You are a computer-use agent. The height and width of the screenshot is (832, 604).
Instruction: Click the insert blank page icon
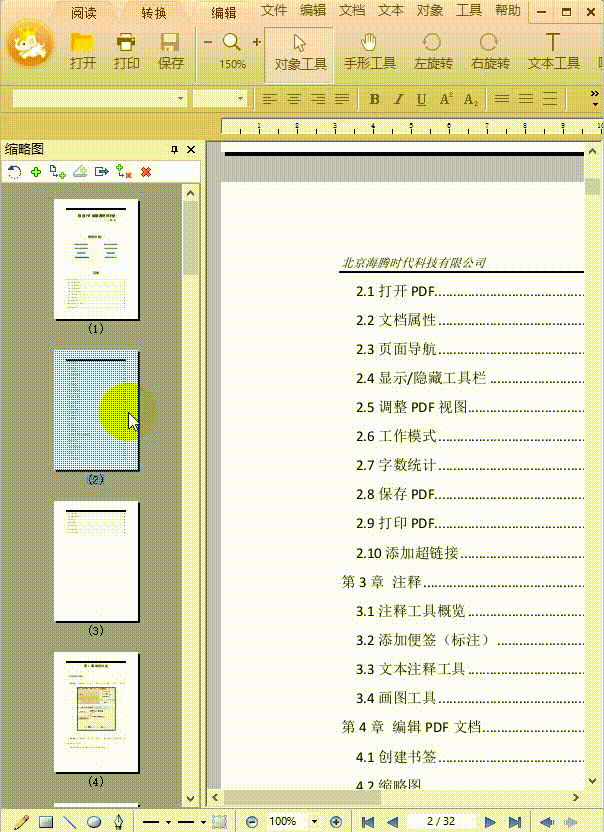[x=80, y=172]
